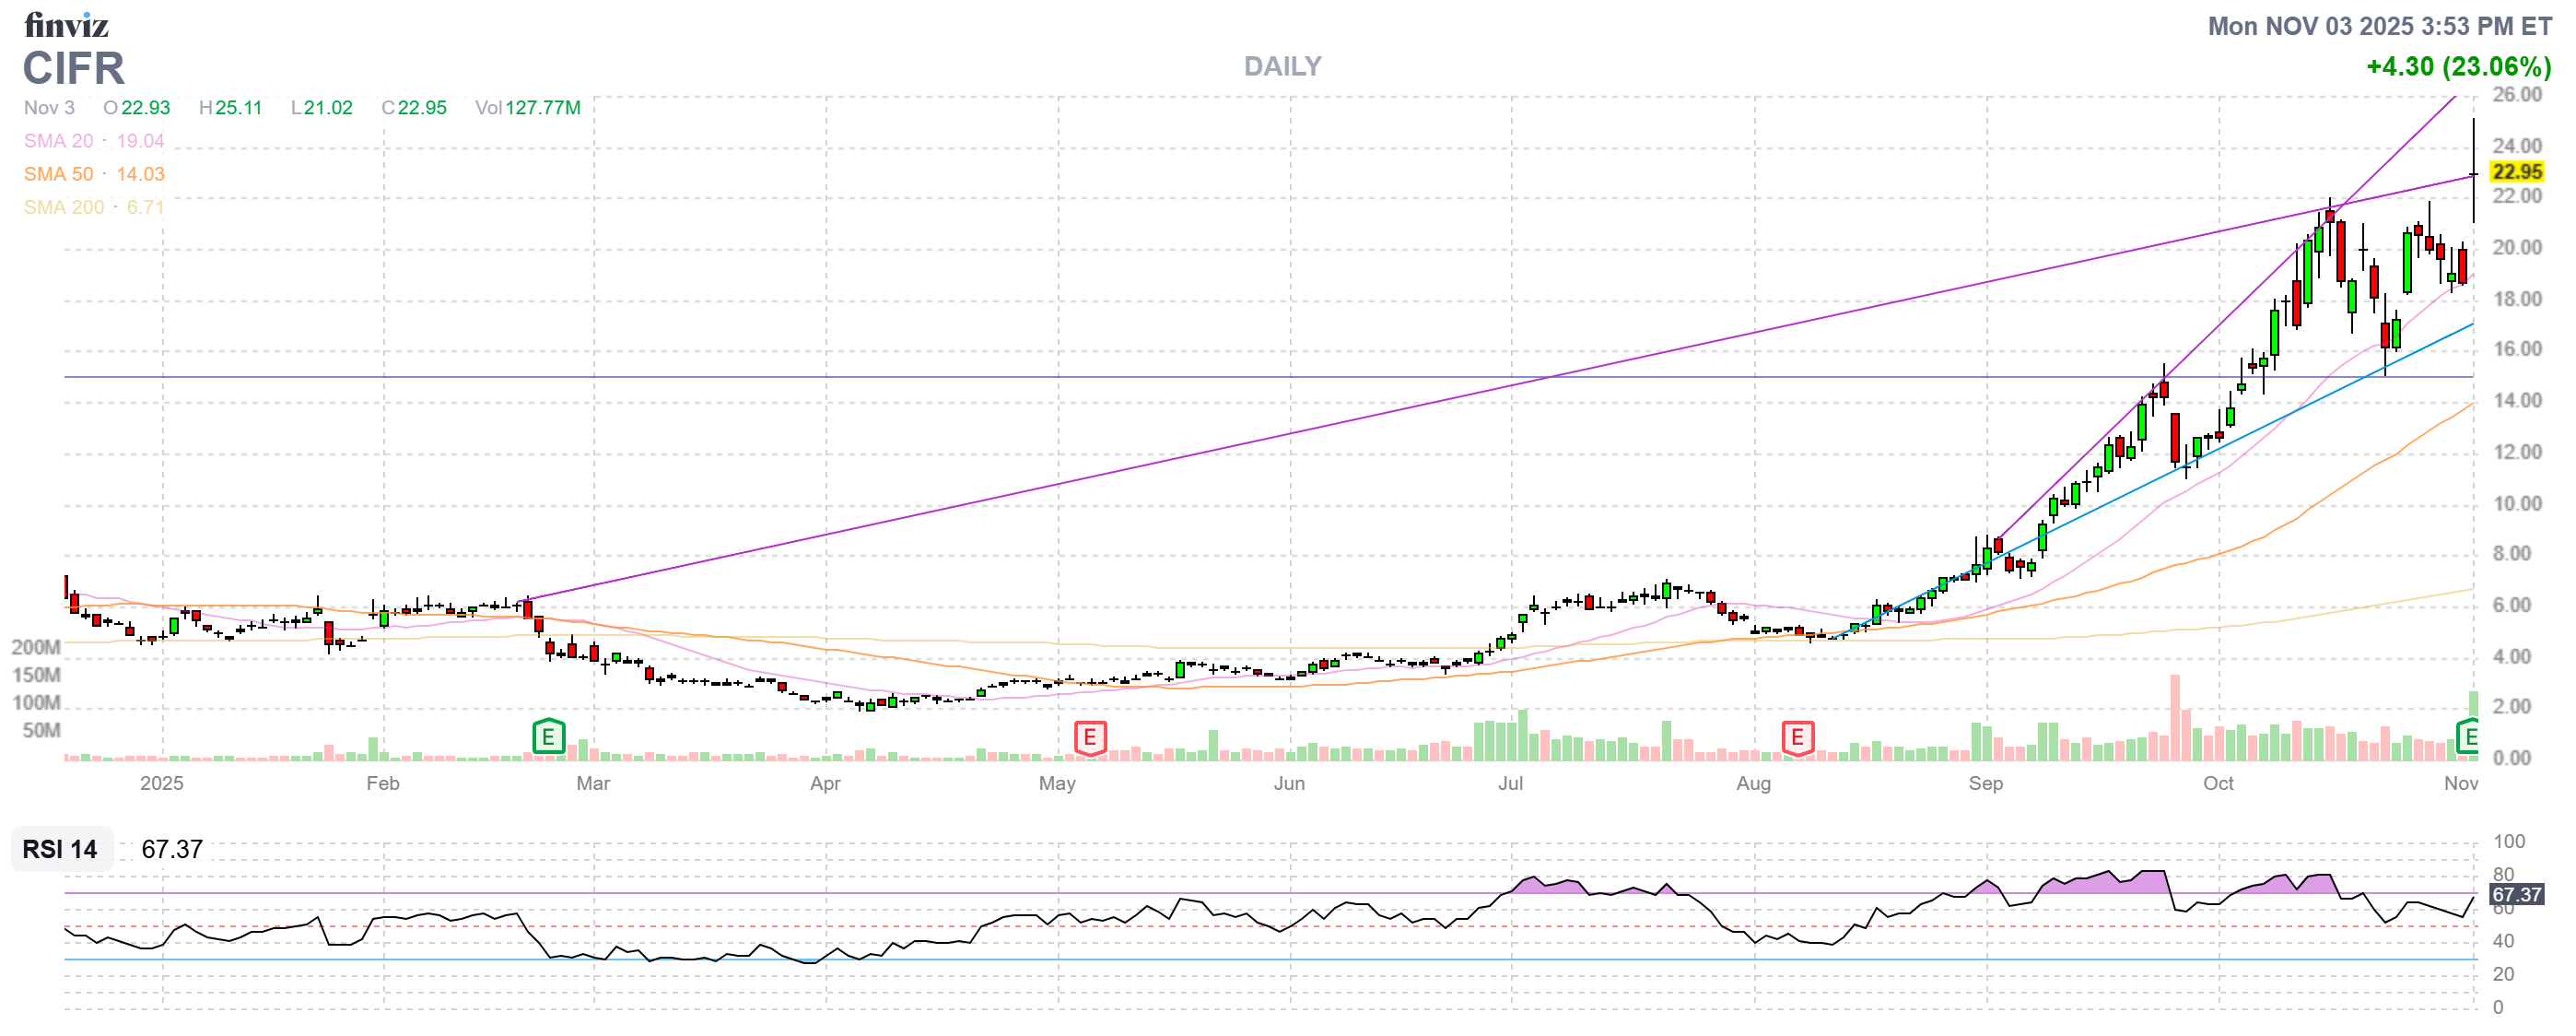The width and height of the screenshot is (2576, 1036).
Task: Click the green earnings marker at November
Action: [2469, 738]
